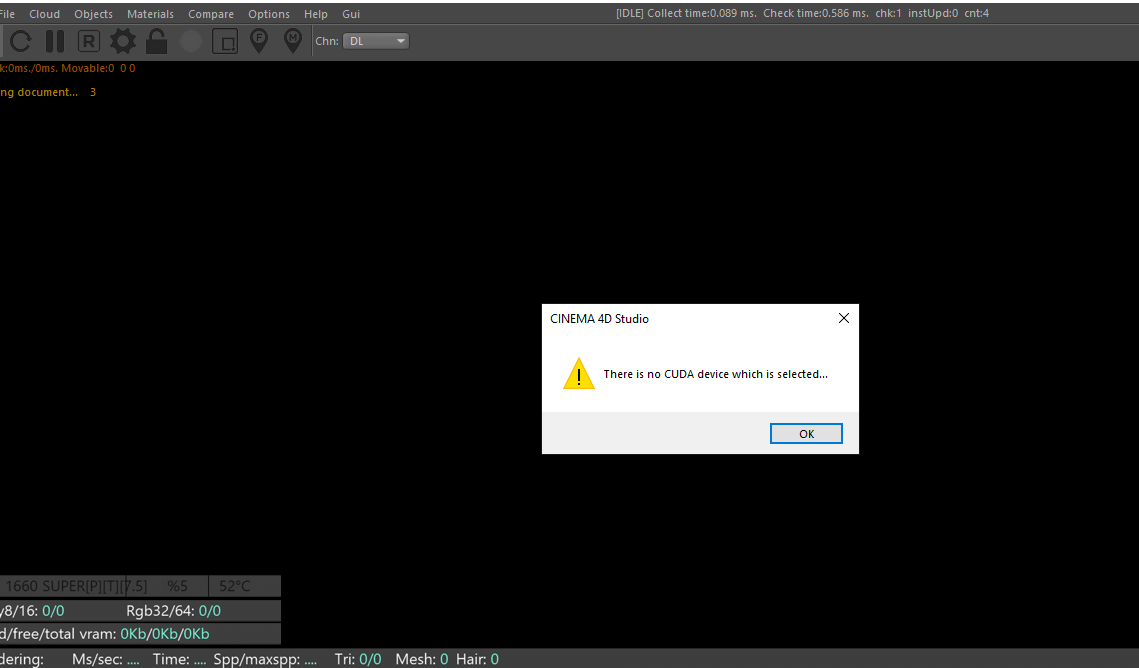Click the GPU temperature 52°C cell
The image size is (1139, 668).
pyautogui.click(x=235, y=586)
